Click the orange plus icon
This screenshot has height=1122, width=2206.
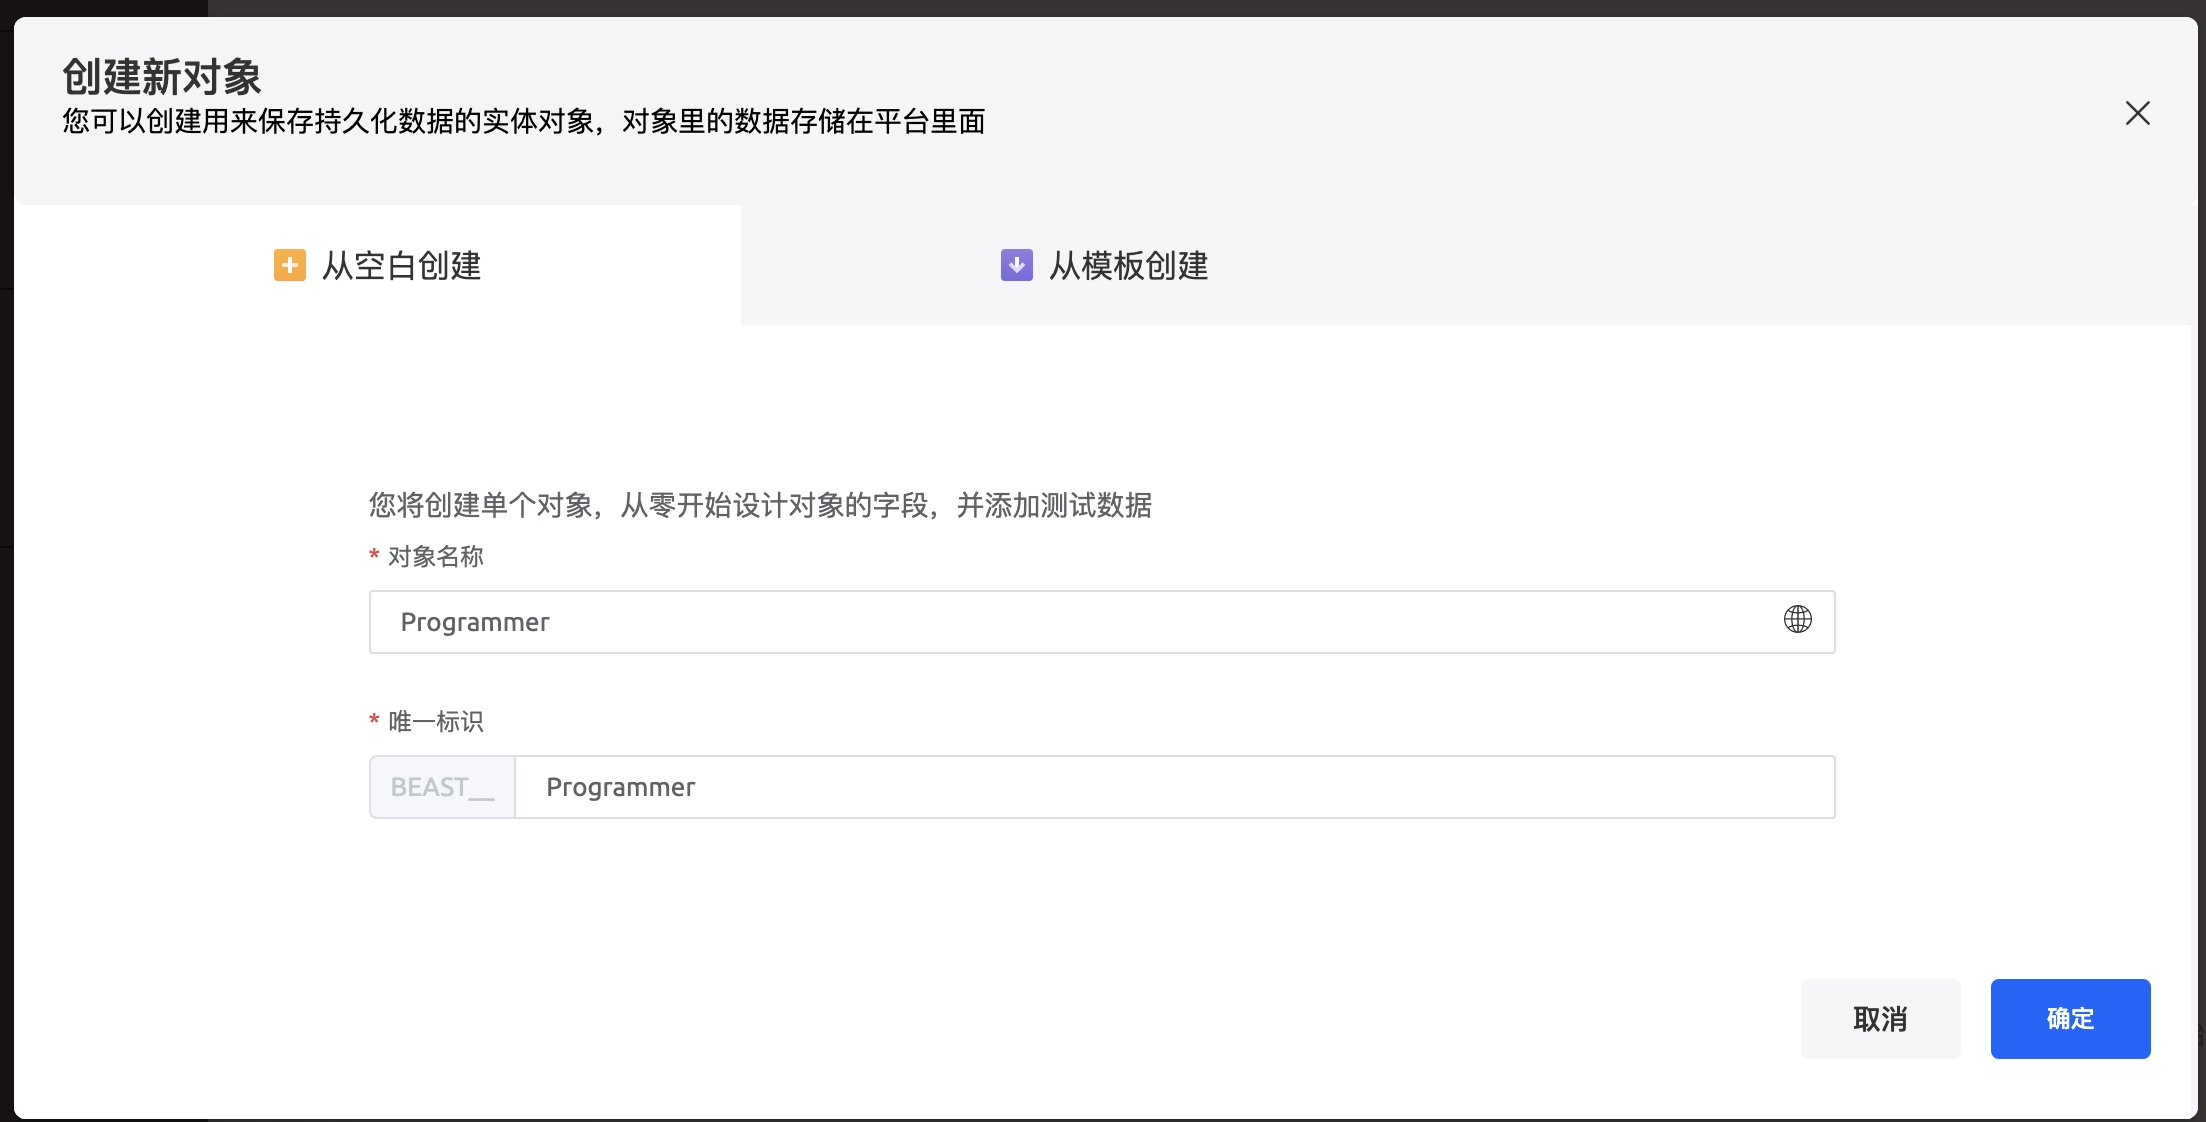(x=290, y=265)
